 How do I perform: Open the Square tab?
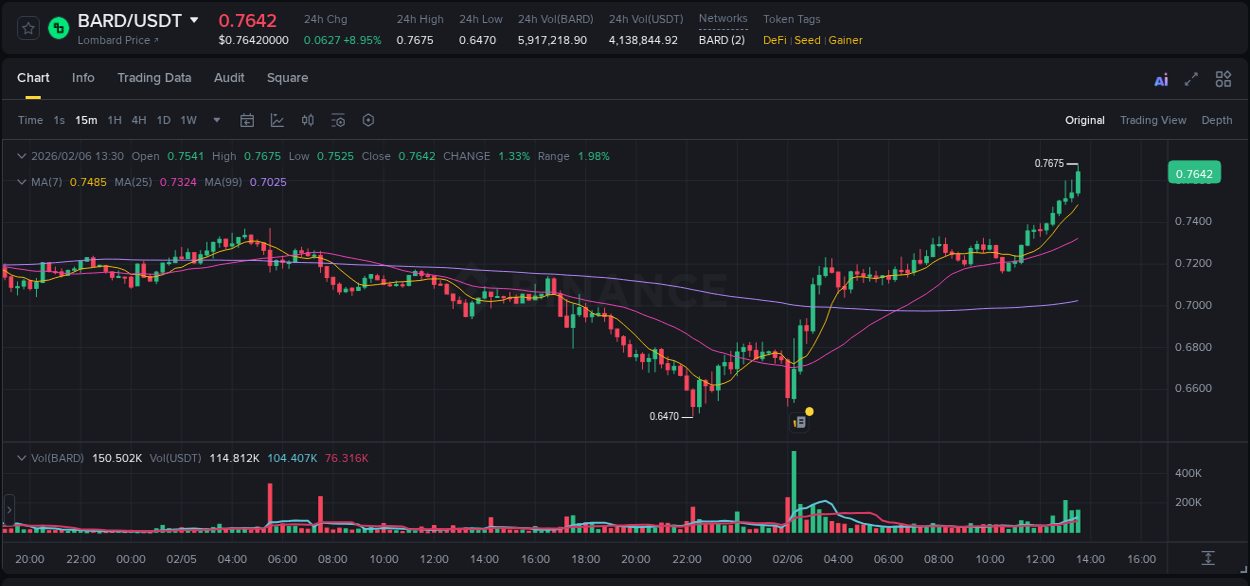click(287, 78)
